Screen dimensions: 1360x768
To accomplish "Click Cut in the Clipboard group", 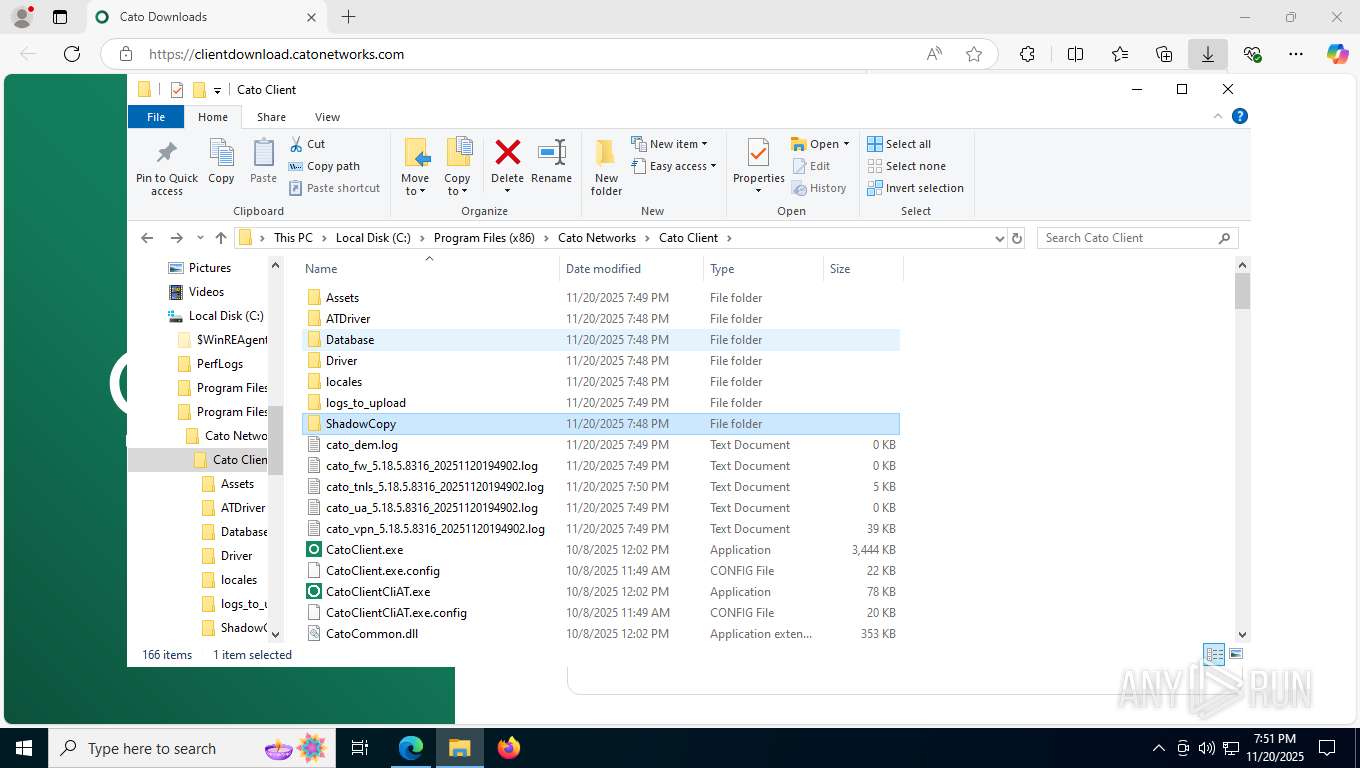I will [x=307, y=144].
